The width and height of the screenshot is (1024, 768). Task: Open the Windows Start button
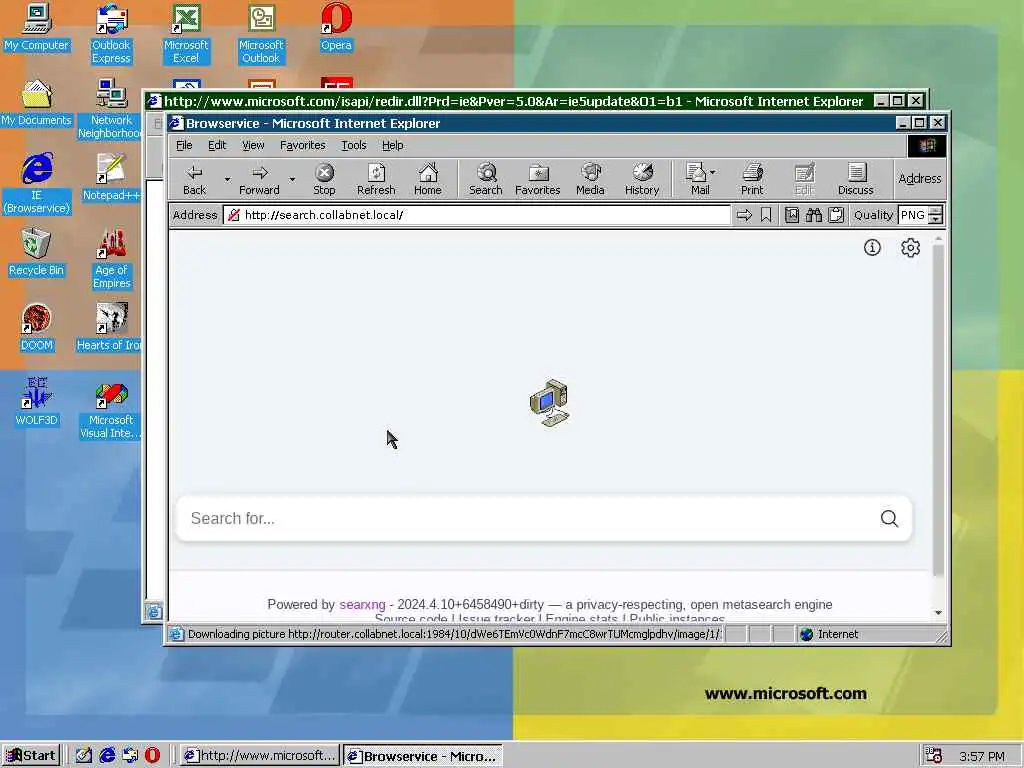[x=31, y=756]
